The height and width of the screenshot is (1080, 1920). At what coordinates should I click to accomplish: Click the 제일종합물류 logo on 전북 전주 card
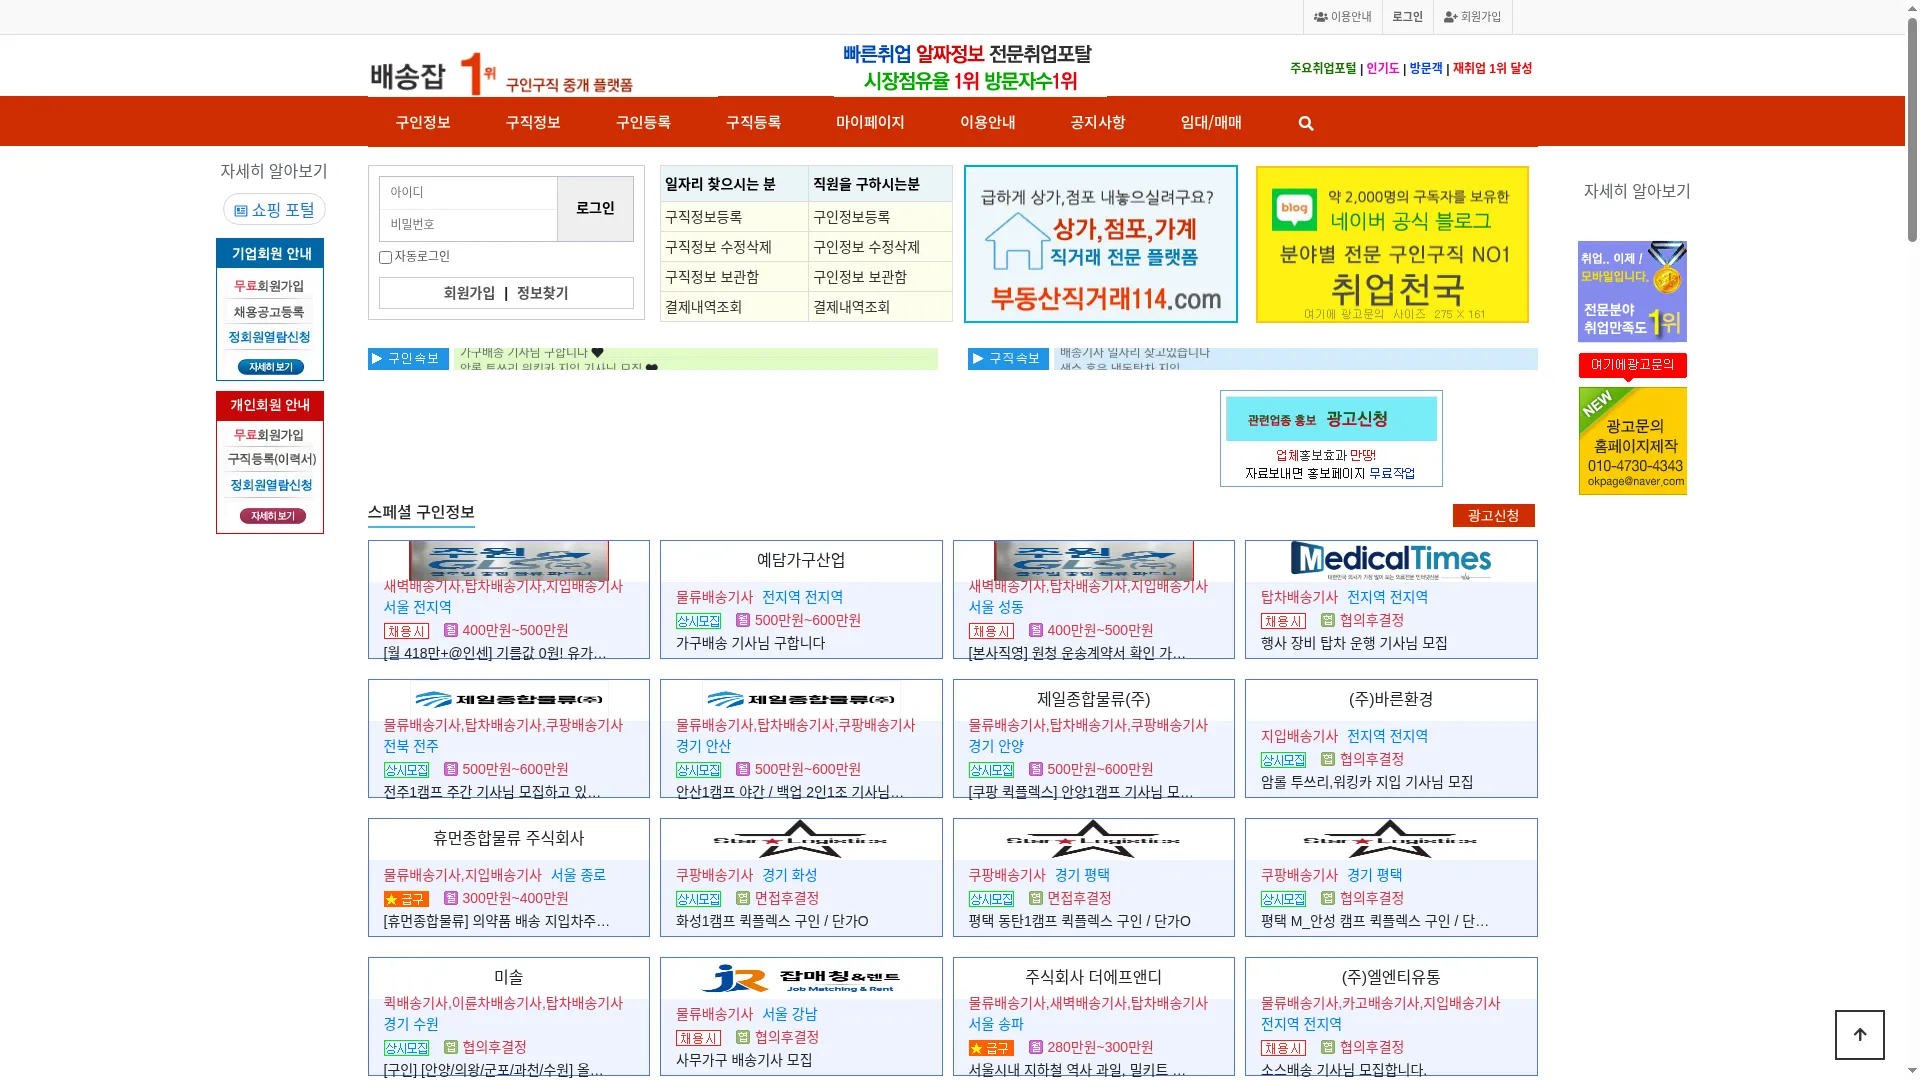(509, 699)
